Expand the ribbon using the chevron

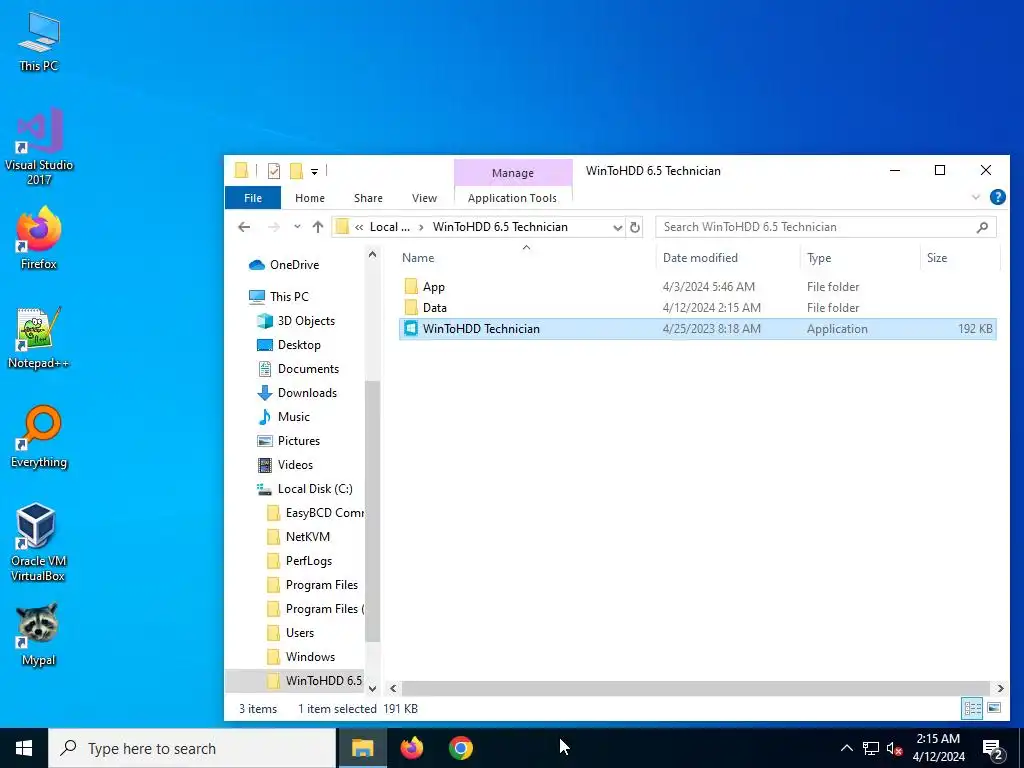pyautogui.click(x=976, y=197)
